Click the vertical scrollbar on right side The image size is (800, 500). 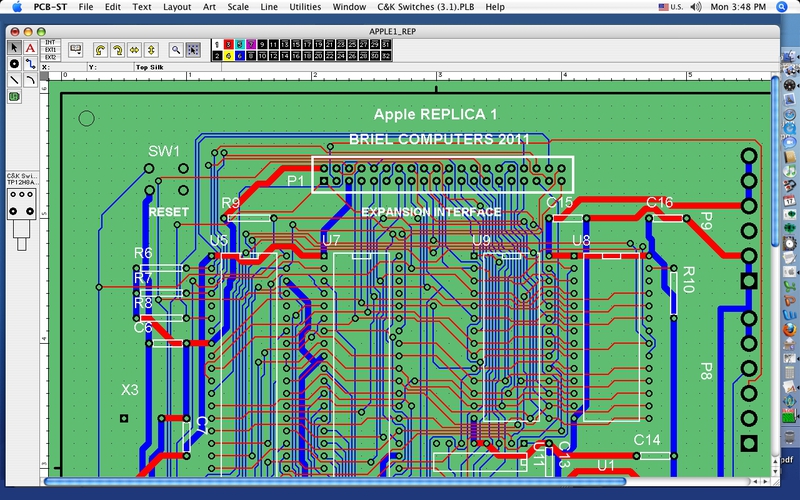pyautogui.click(x=775, y=161)
